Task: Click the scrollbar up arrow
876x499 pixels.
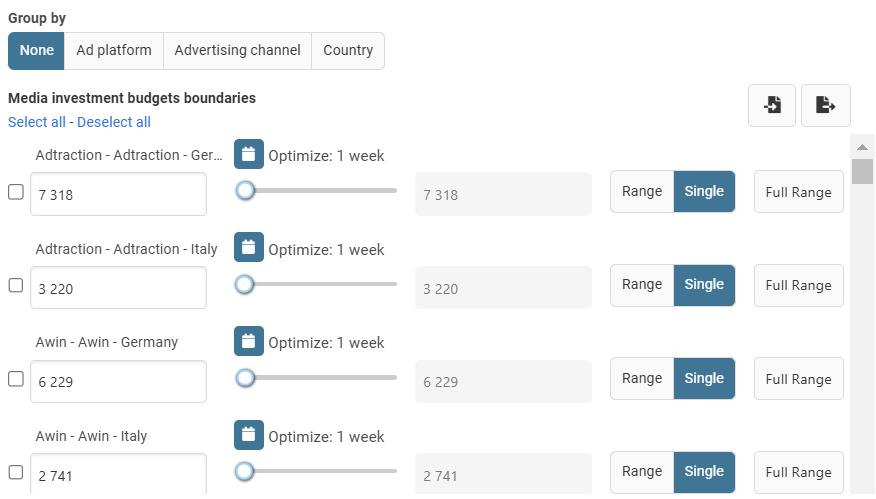Action: tap(862, 145)
